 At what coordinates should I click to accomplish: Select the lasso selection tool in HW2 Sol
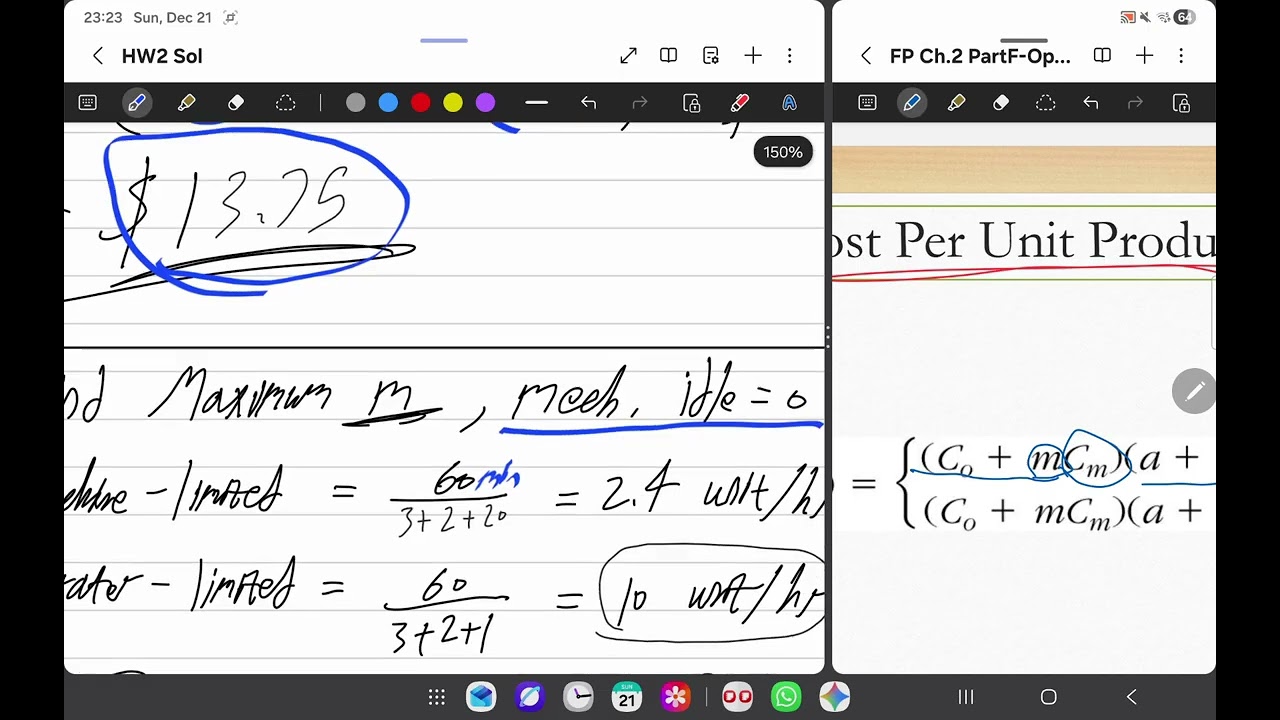pyautogui.click(x=285, y=103)
